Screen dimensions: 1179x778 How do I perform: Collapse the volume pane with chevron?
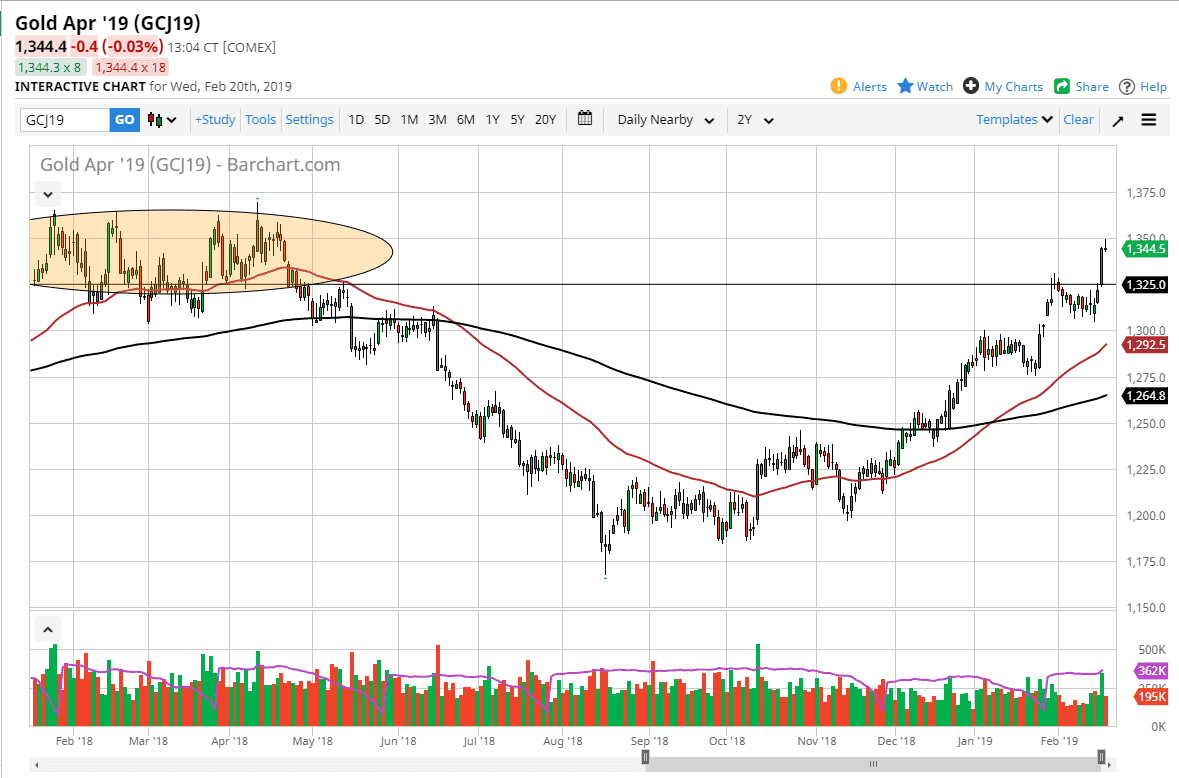pos(48,630)
